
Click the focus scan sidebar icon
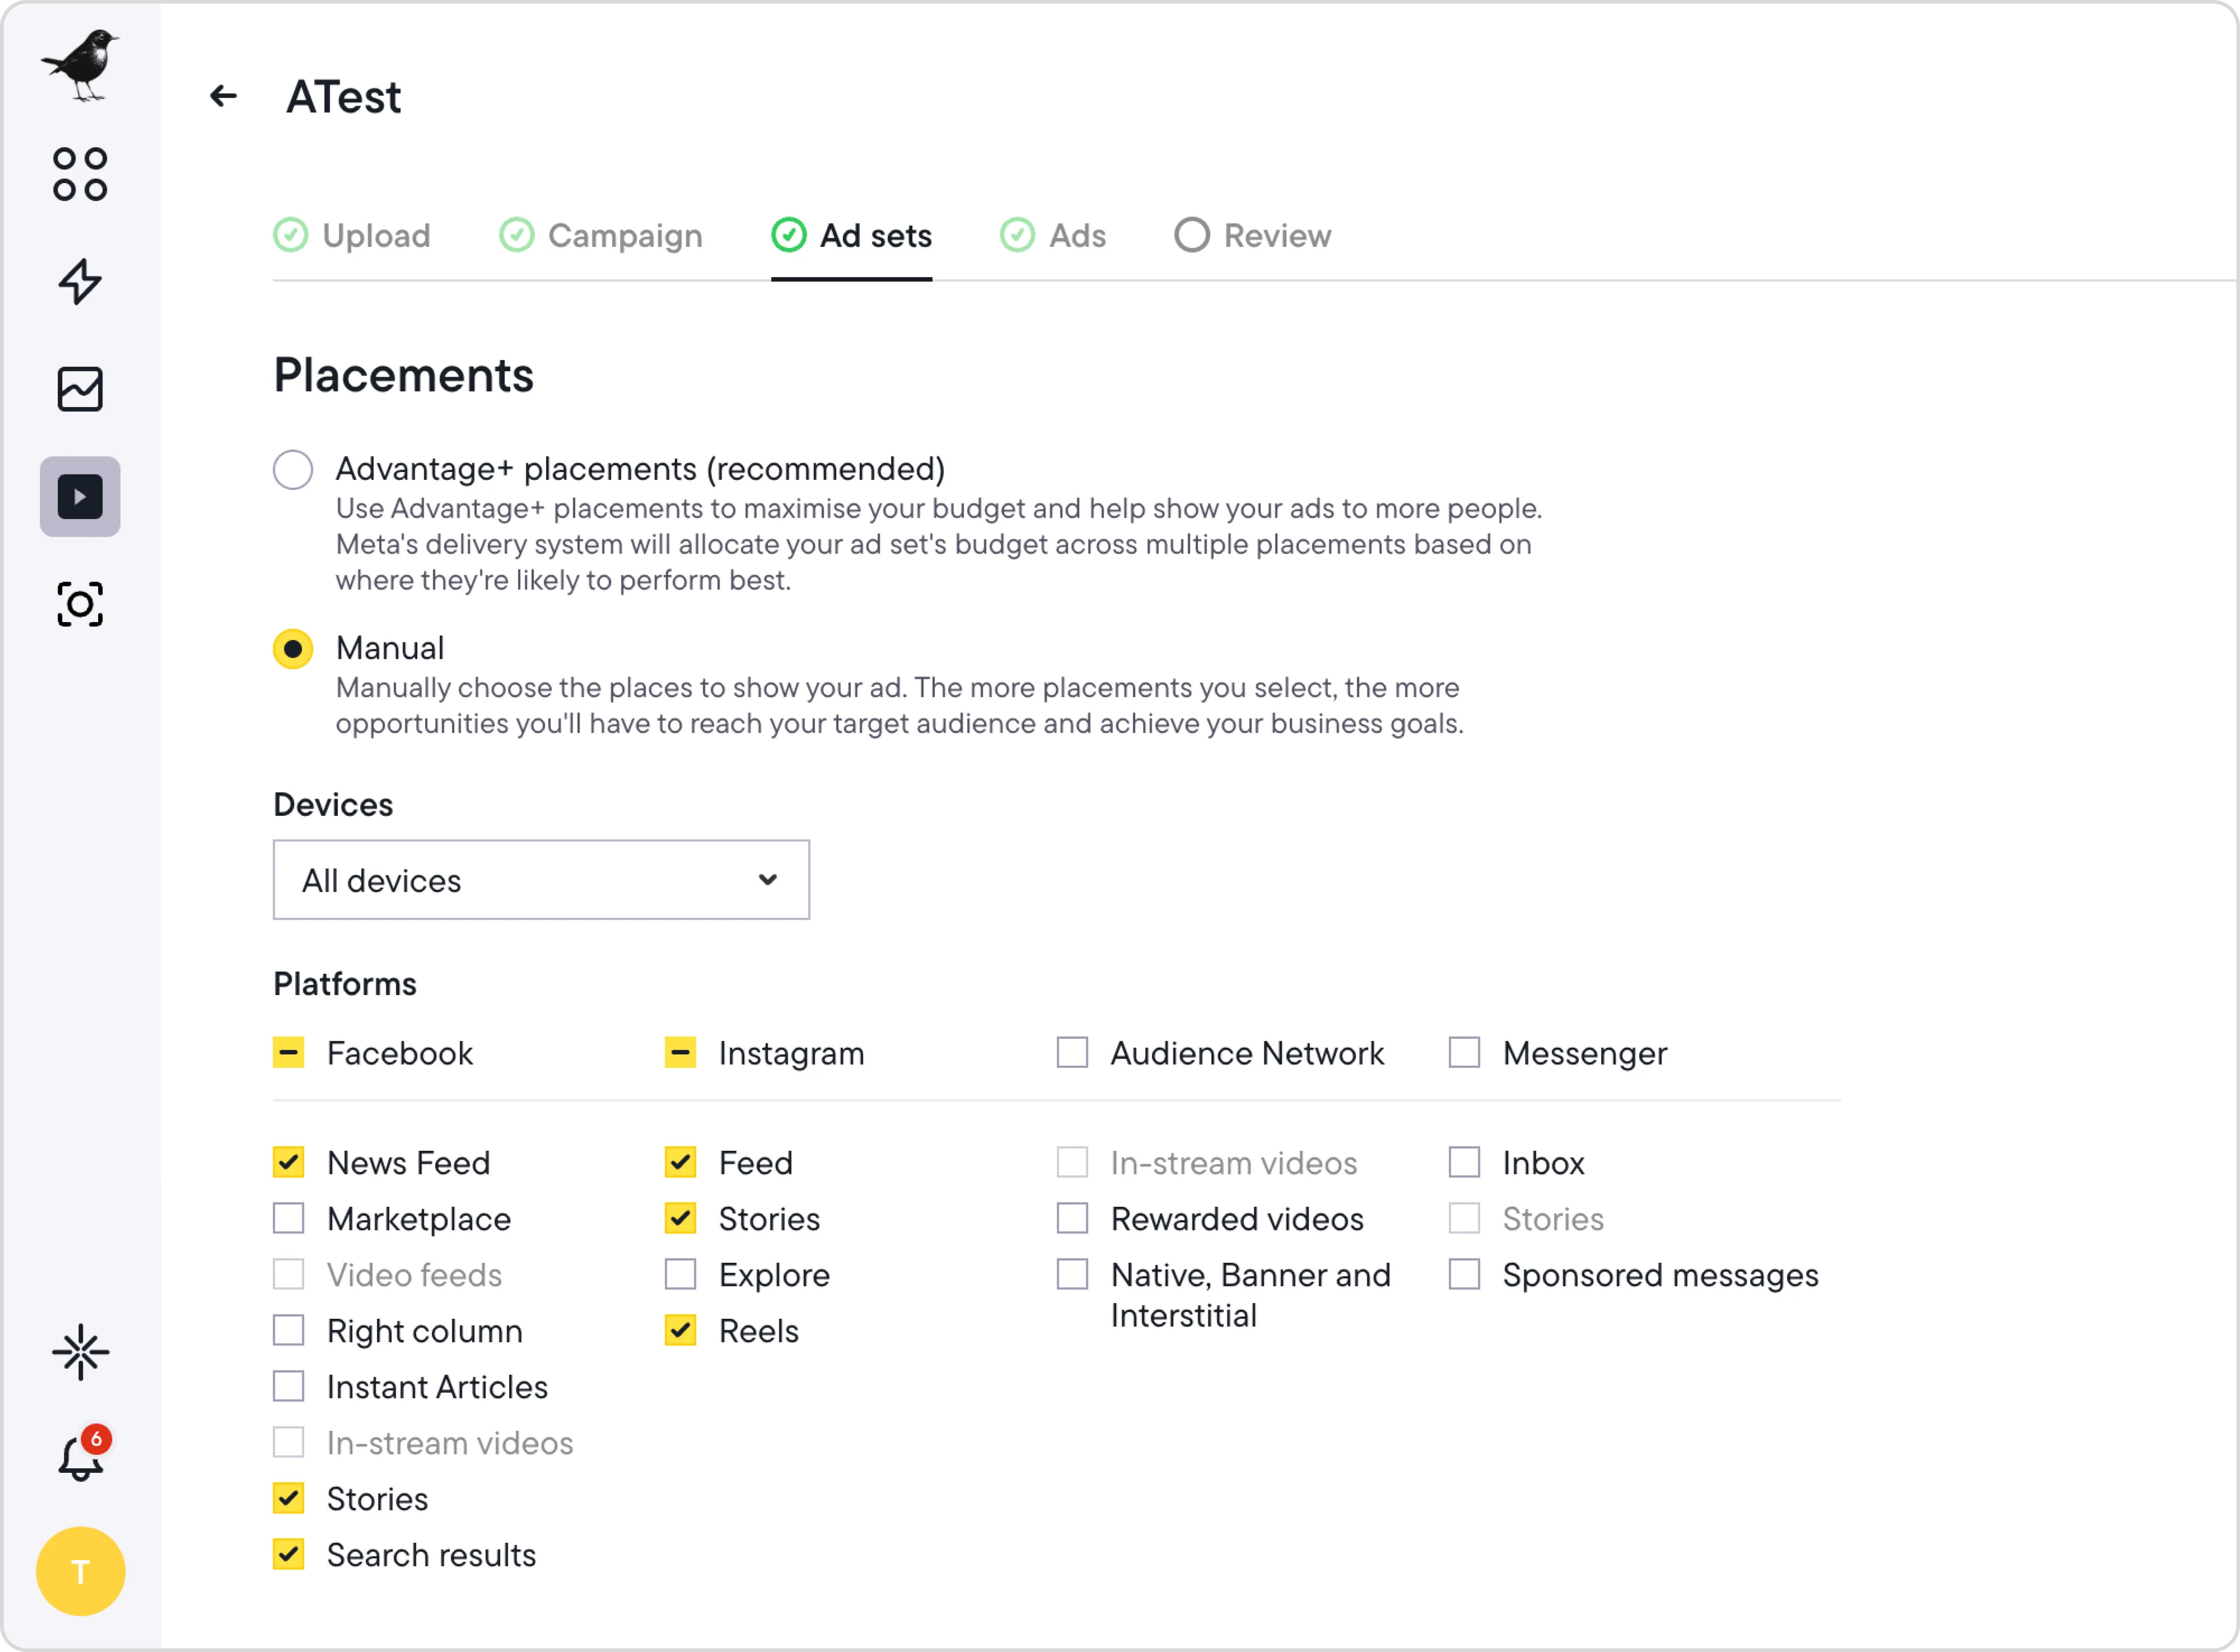point(80,604)
